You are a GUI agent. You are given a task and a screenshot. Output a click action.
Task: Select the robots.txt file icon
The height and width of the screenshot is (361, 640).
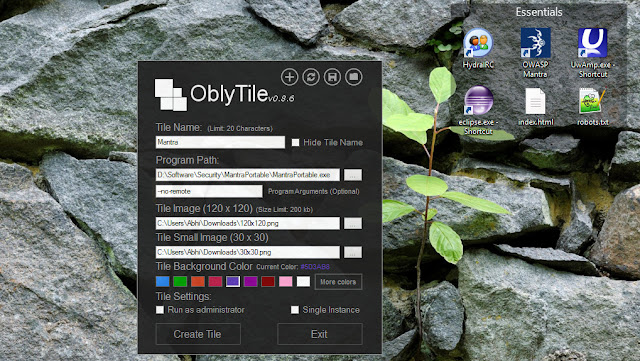coord(593,106)
